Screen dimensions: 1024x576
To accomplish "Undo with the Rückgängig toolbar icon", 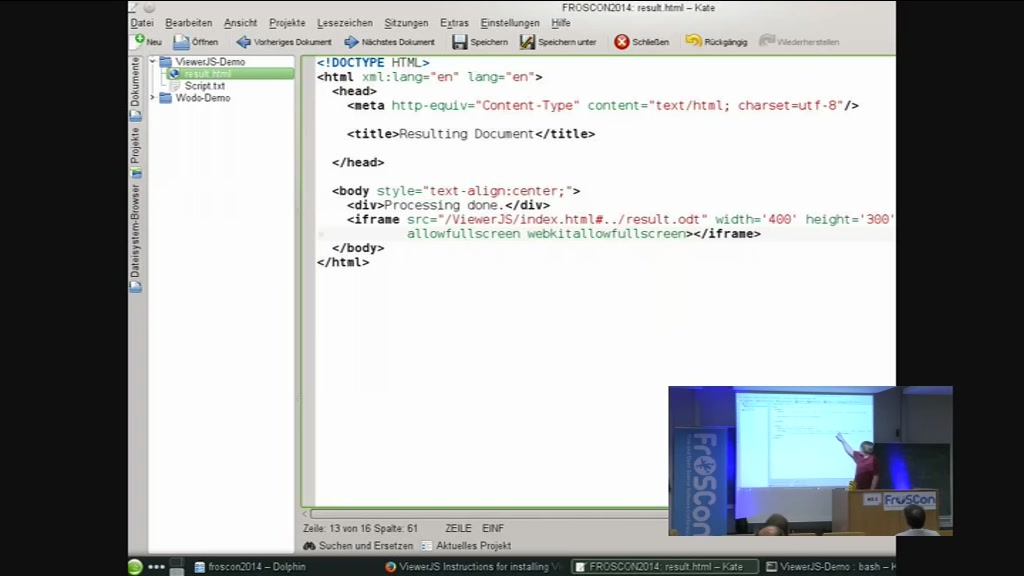I will [x=693, y=41].
